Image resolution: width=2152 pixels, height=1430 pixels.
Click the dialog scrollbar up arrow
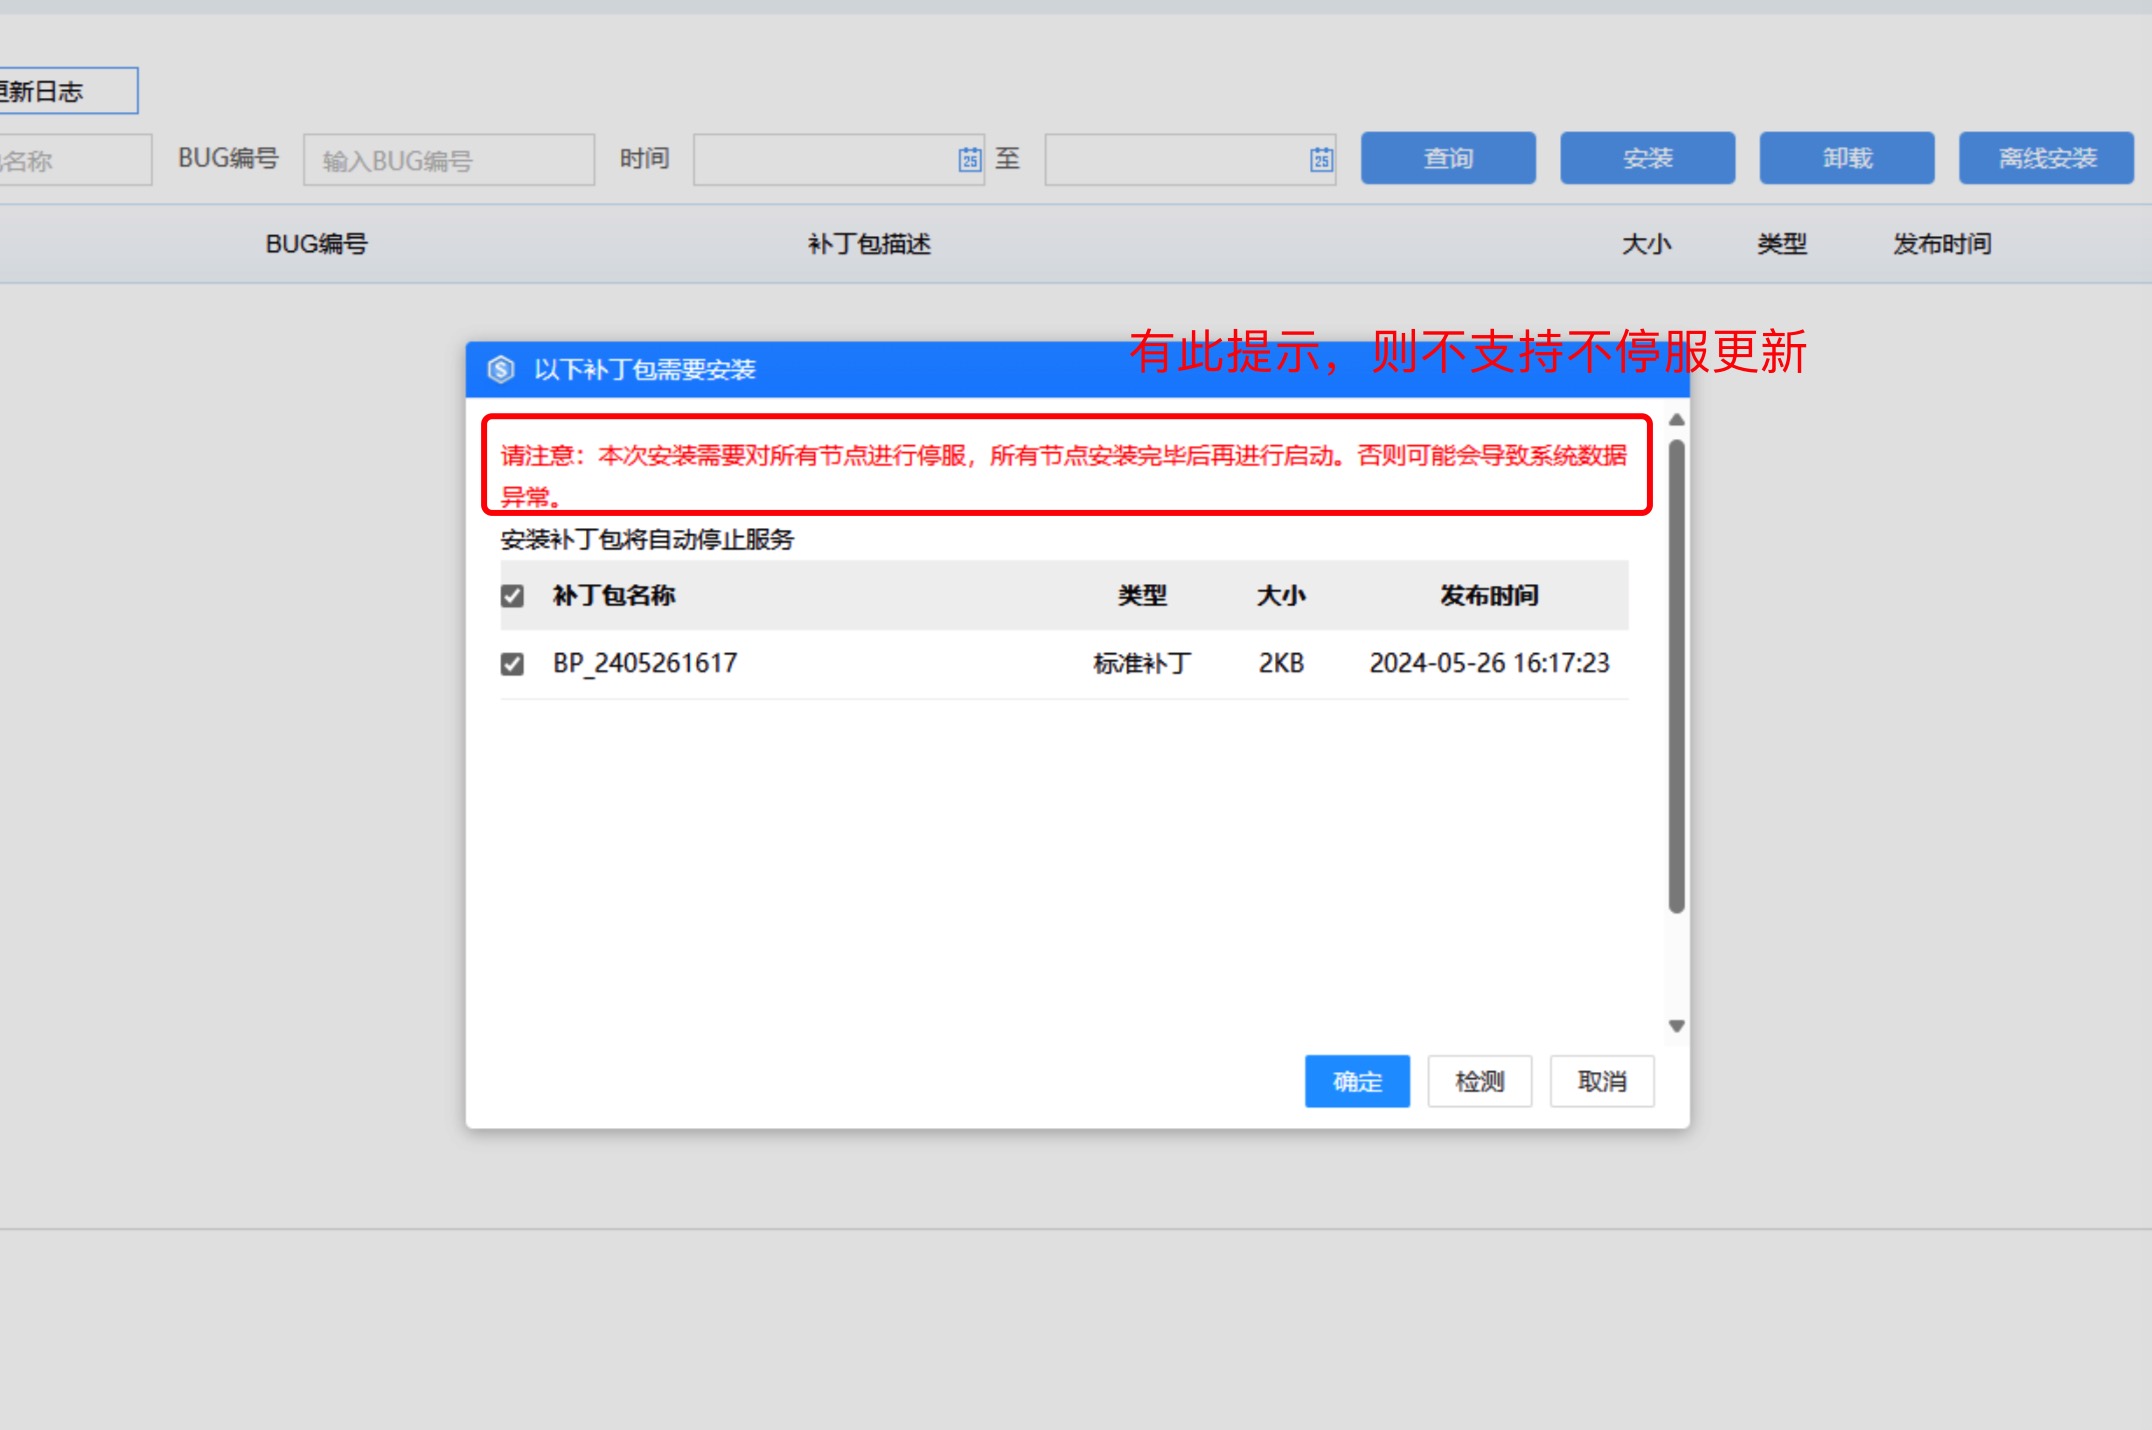click(x=1677, y=420)
